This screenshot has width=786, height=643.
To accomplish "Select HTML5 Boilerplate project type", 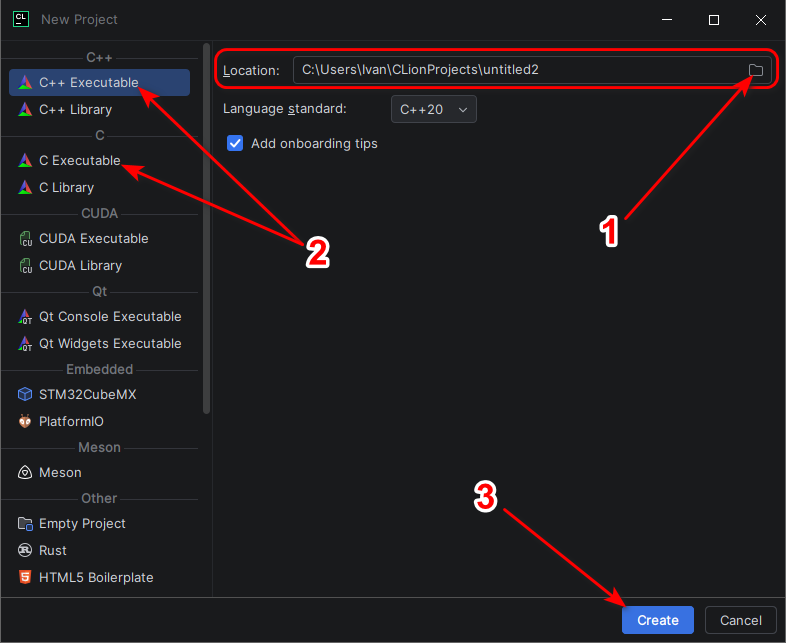I will point(99,577).
